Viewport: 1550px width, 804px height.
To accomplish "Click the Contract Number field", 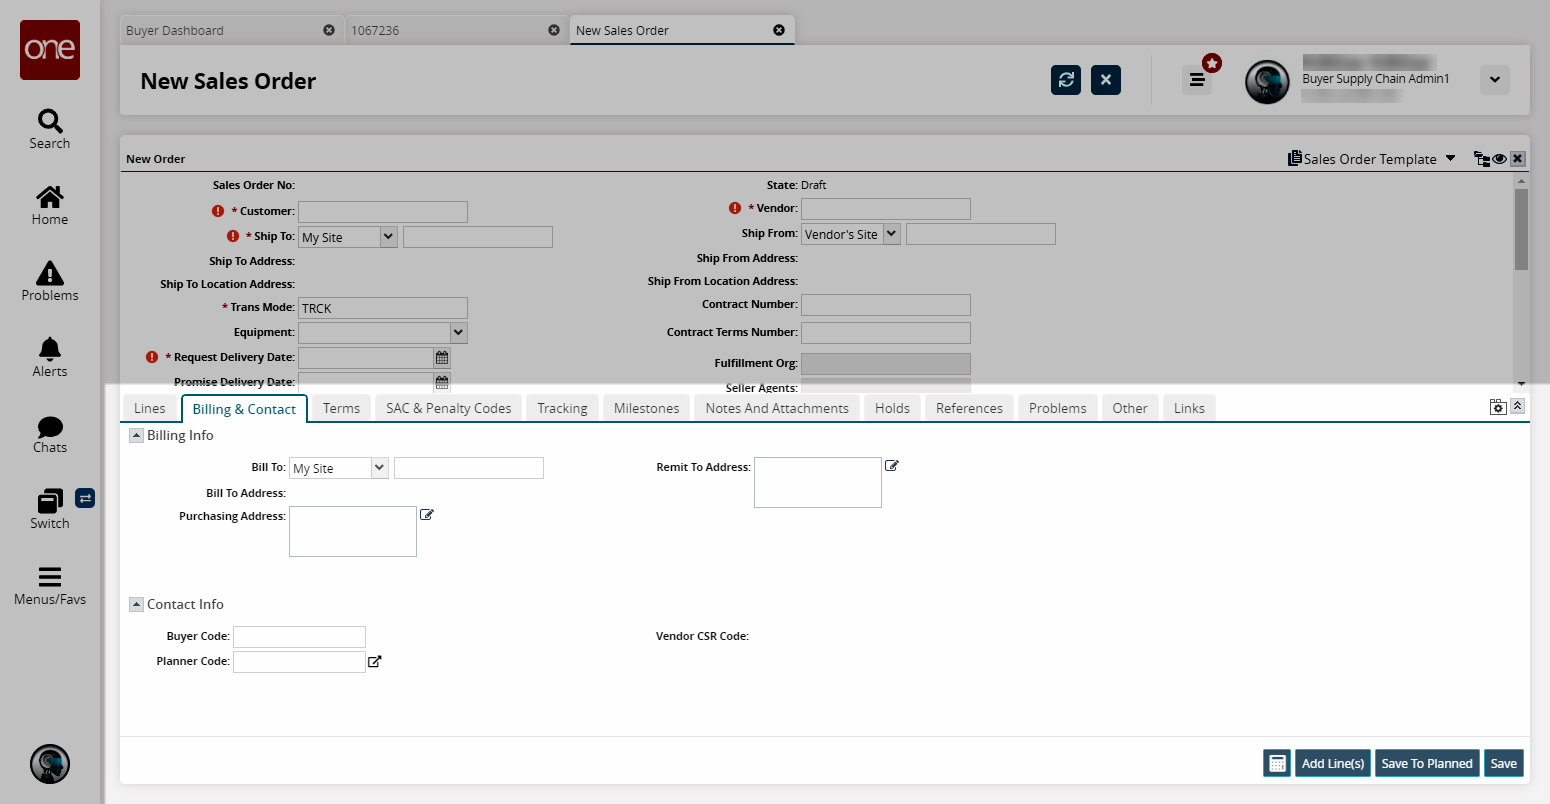I will click(886, 305).
